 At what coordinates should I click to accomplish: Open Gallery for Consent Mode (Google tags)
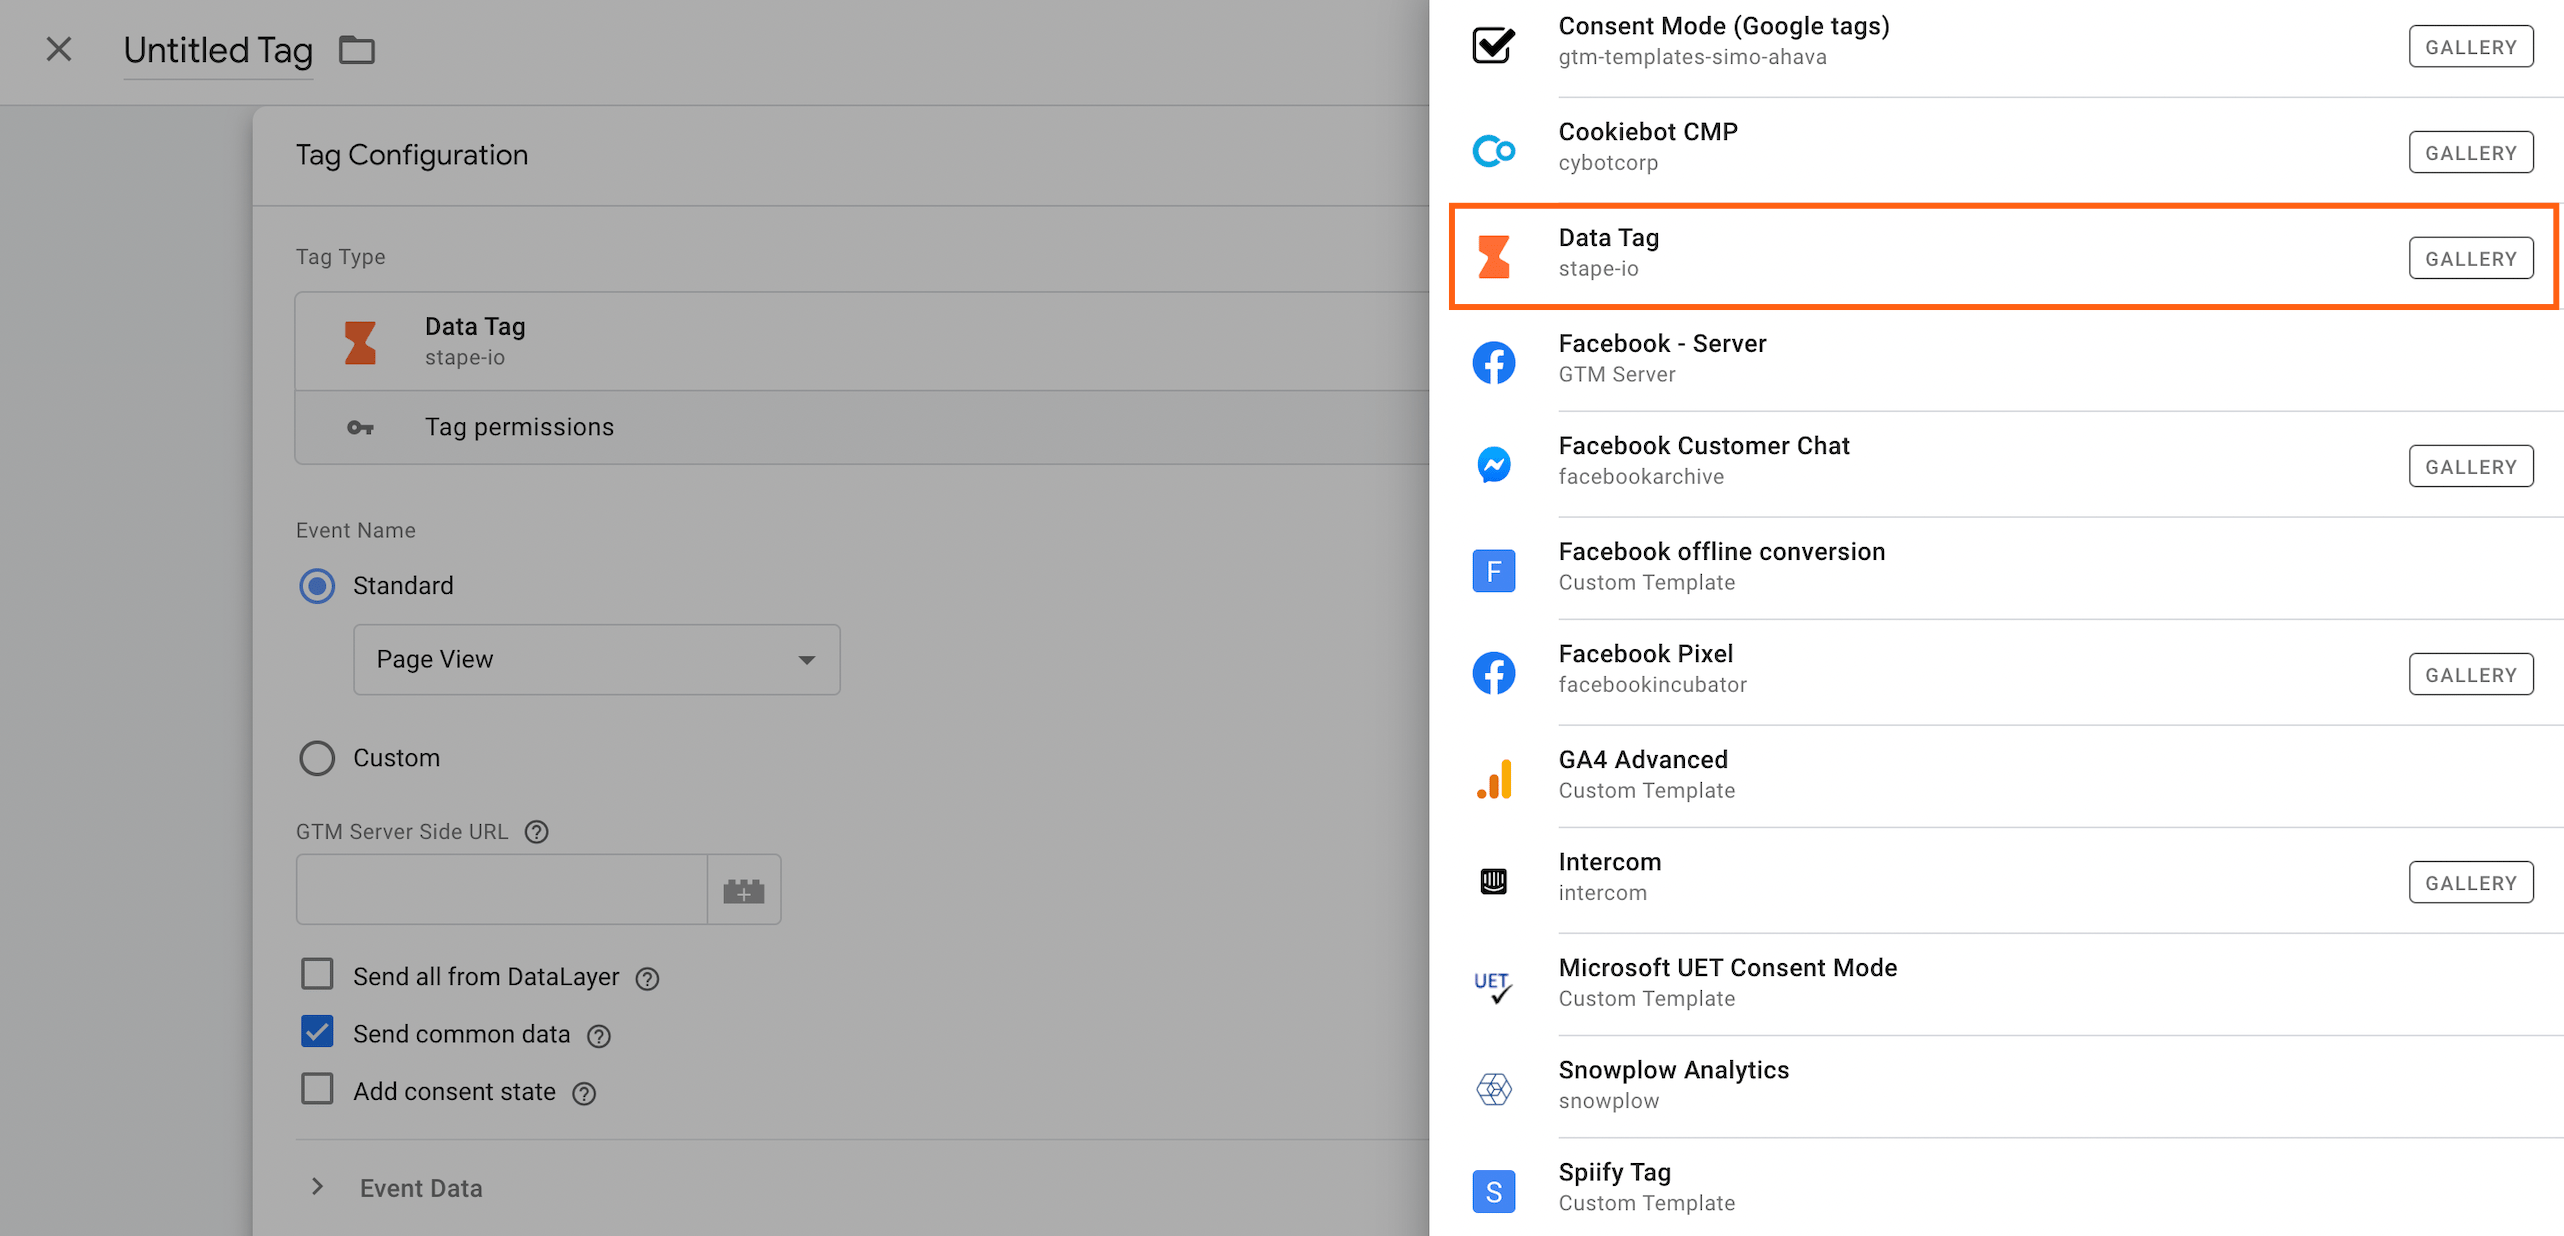2470,47
